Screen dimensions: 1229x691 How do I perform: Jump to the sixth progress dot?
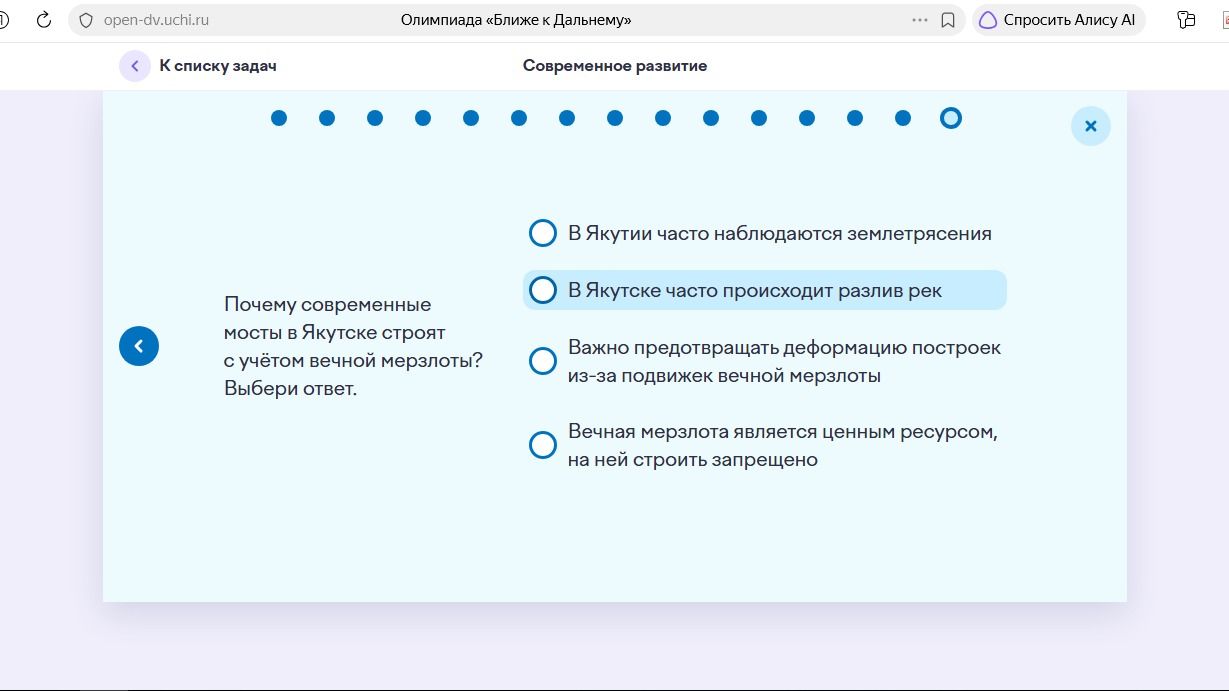(x=519, y=118)
